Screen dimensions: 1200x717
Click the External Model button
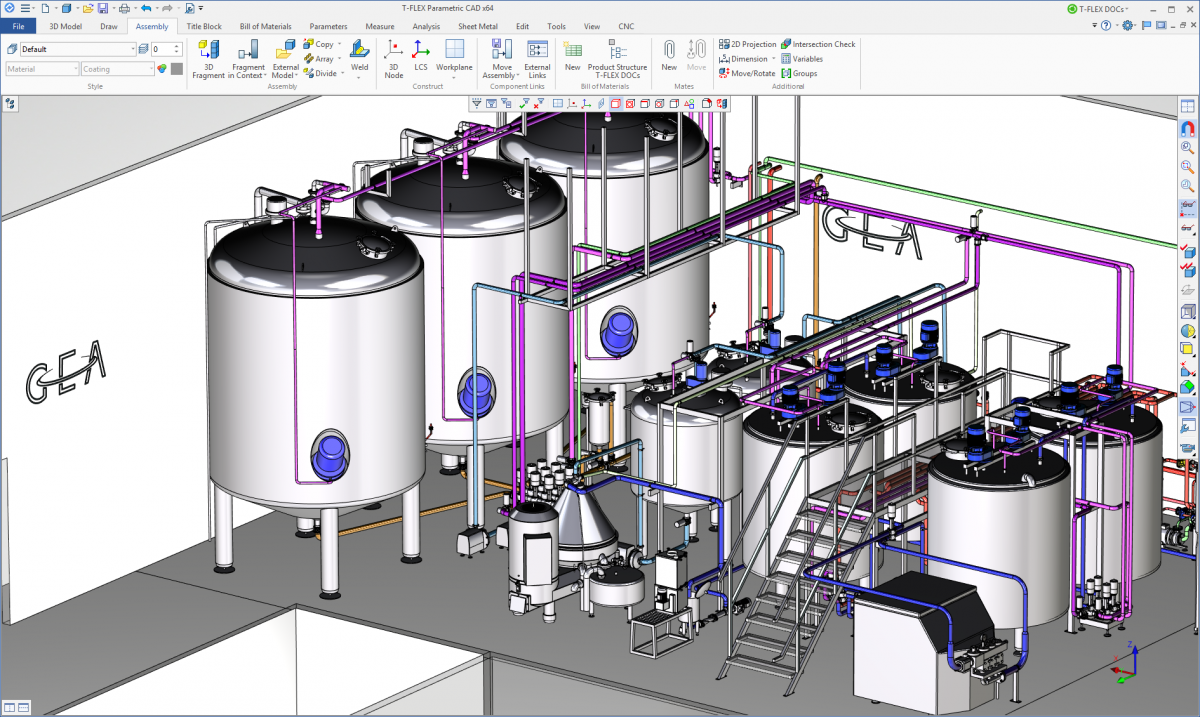[286, 59]
